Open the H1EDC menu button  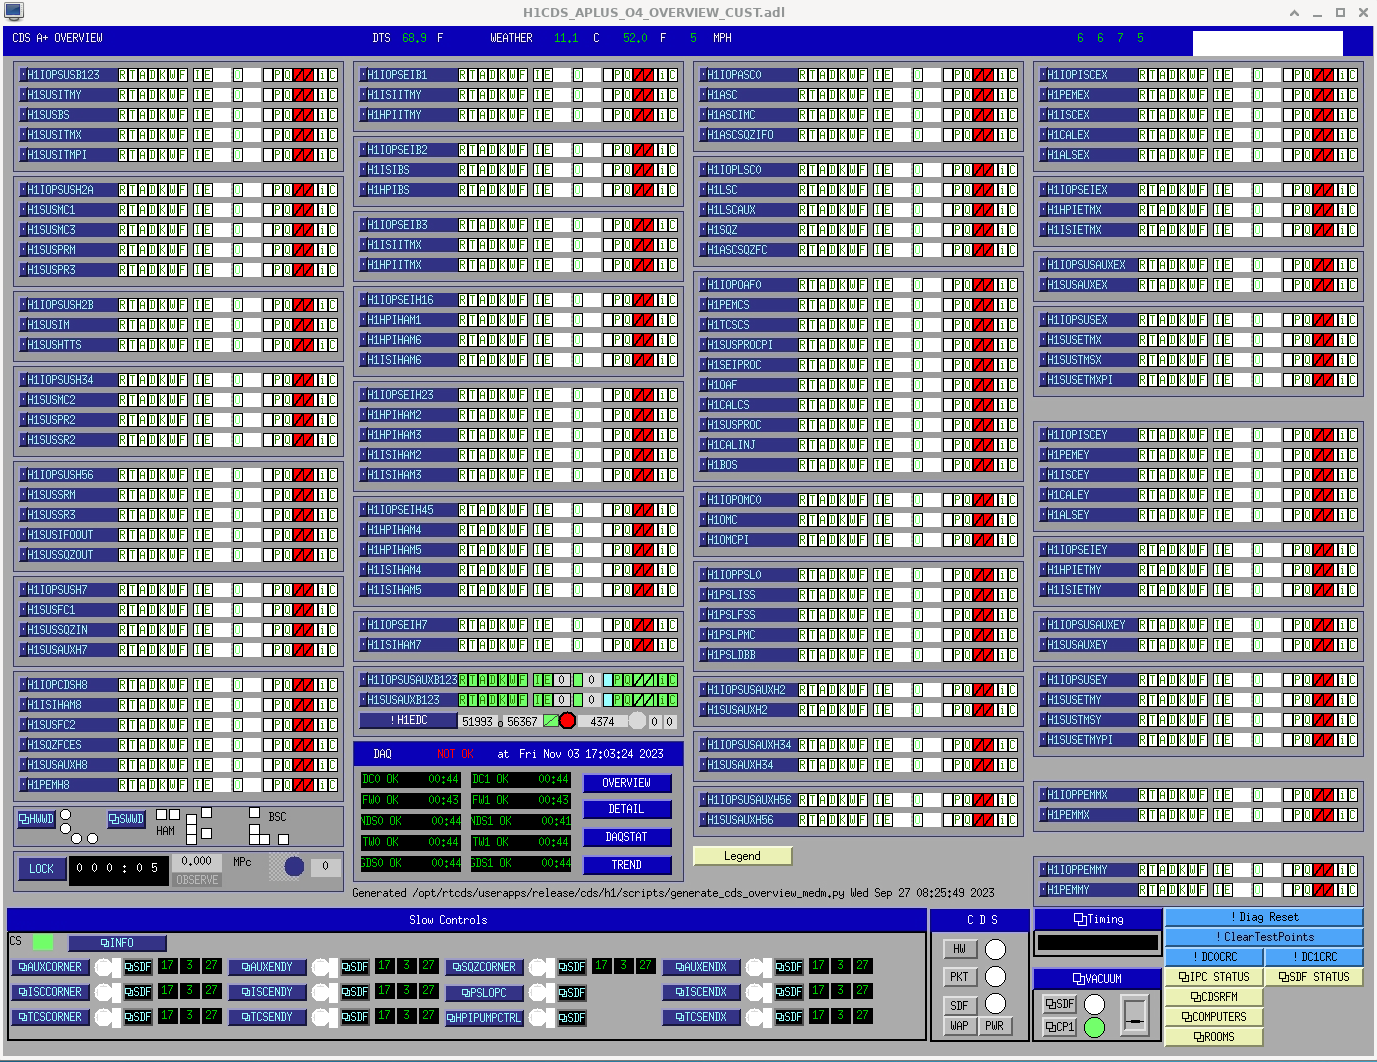408,720
